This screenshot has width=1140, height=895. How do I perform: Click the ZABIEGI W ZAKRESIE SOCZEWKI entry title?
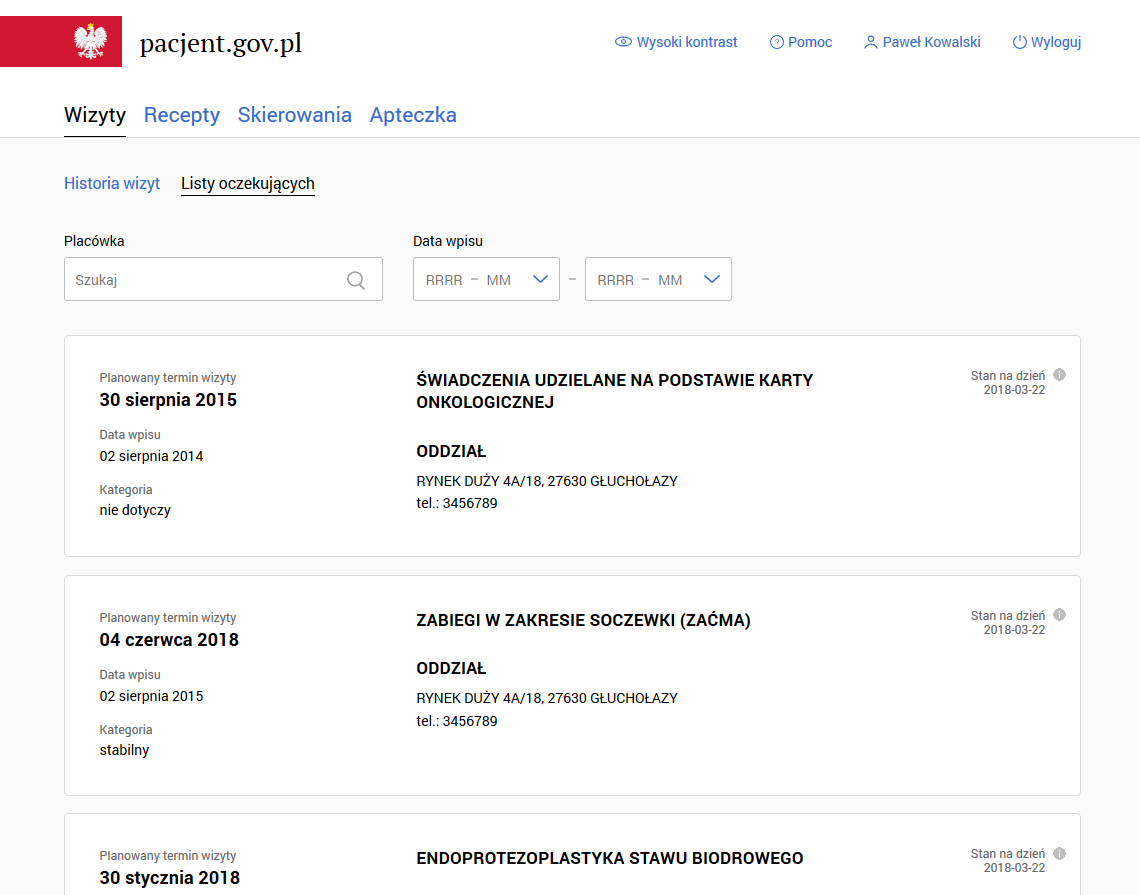(x=583, y=621)
